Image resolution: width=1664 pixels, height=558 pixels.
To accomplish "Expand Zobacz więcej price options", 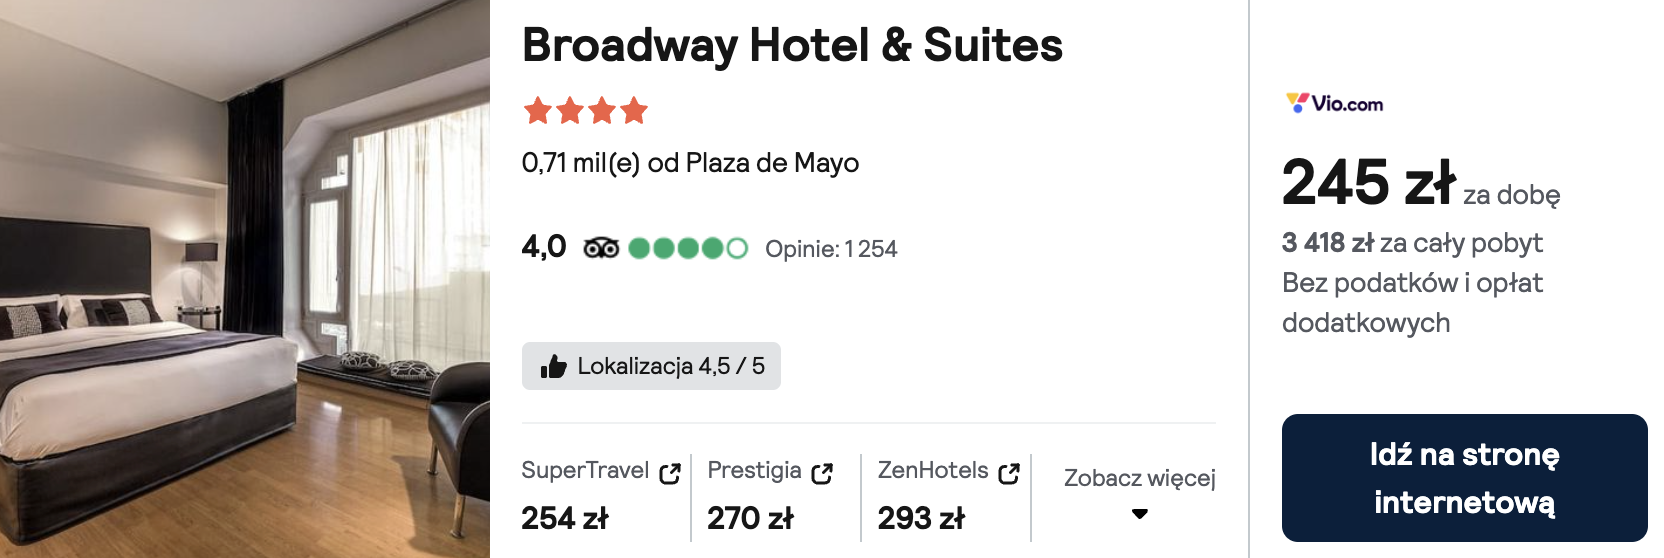I will click(x=1139, y=478).
